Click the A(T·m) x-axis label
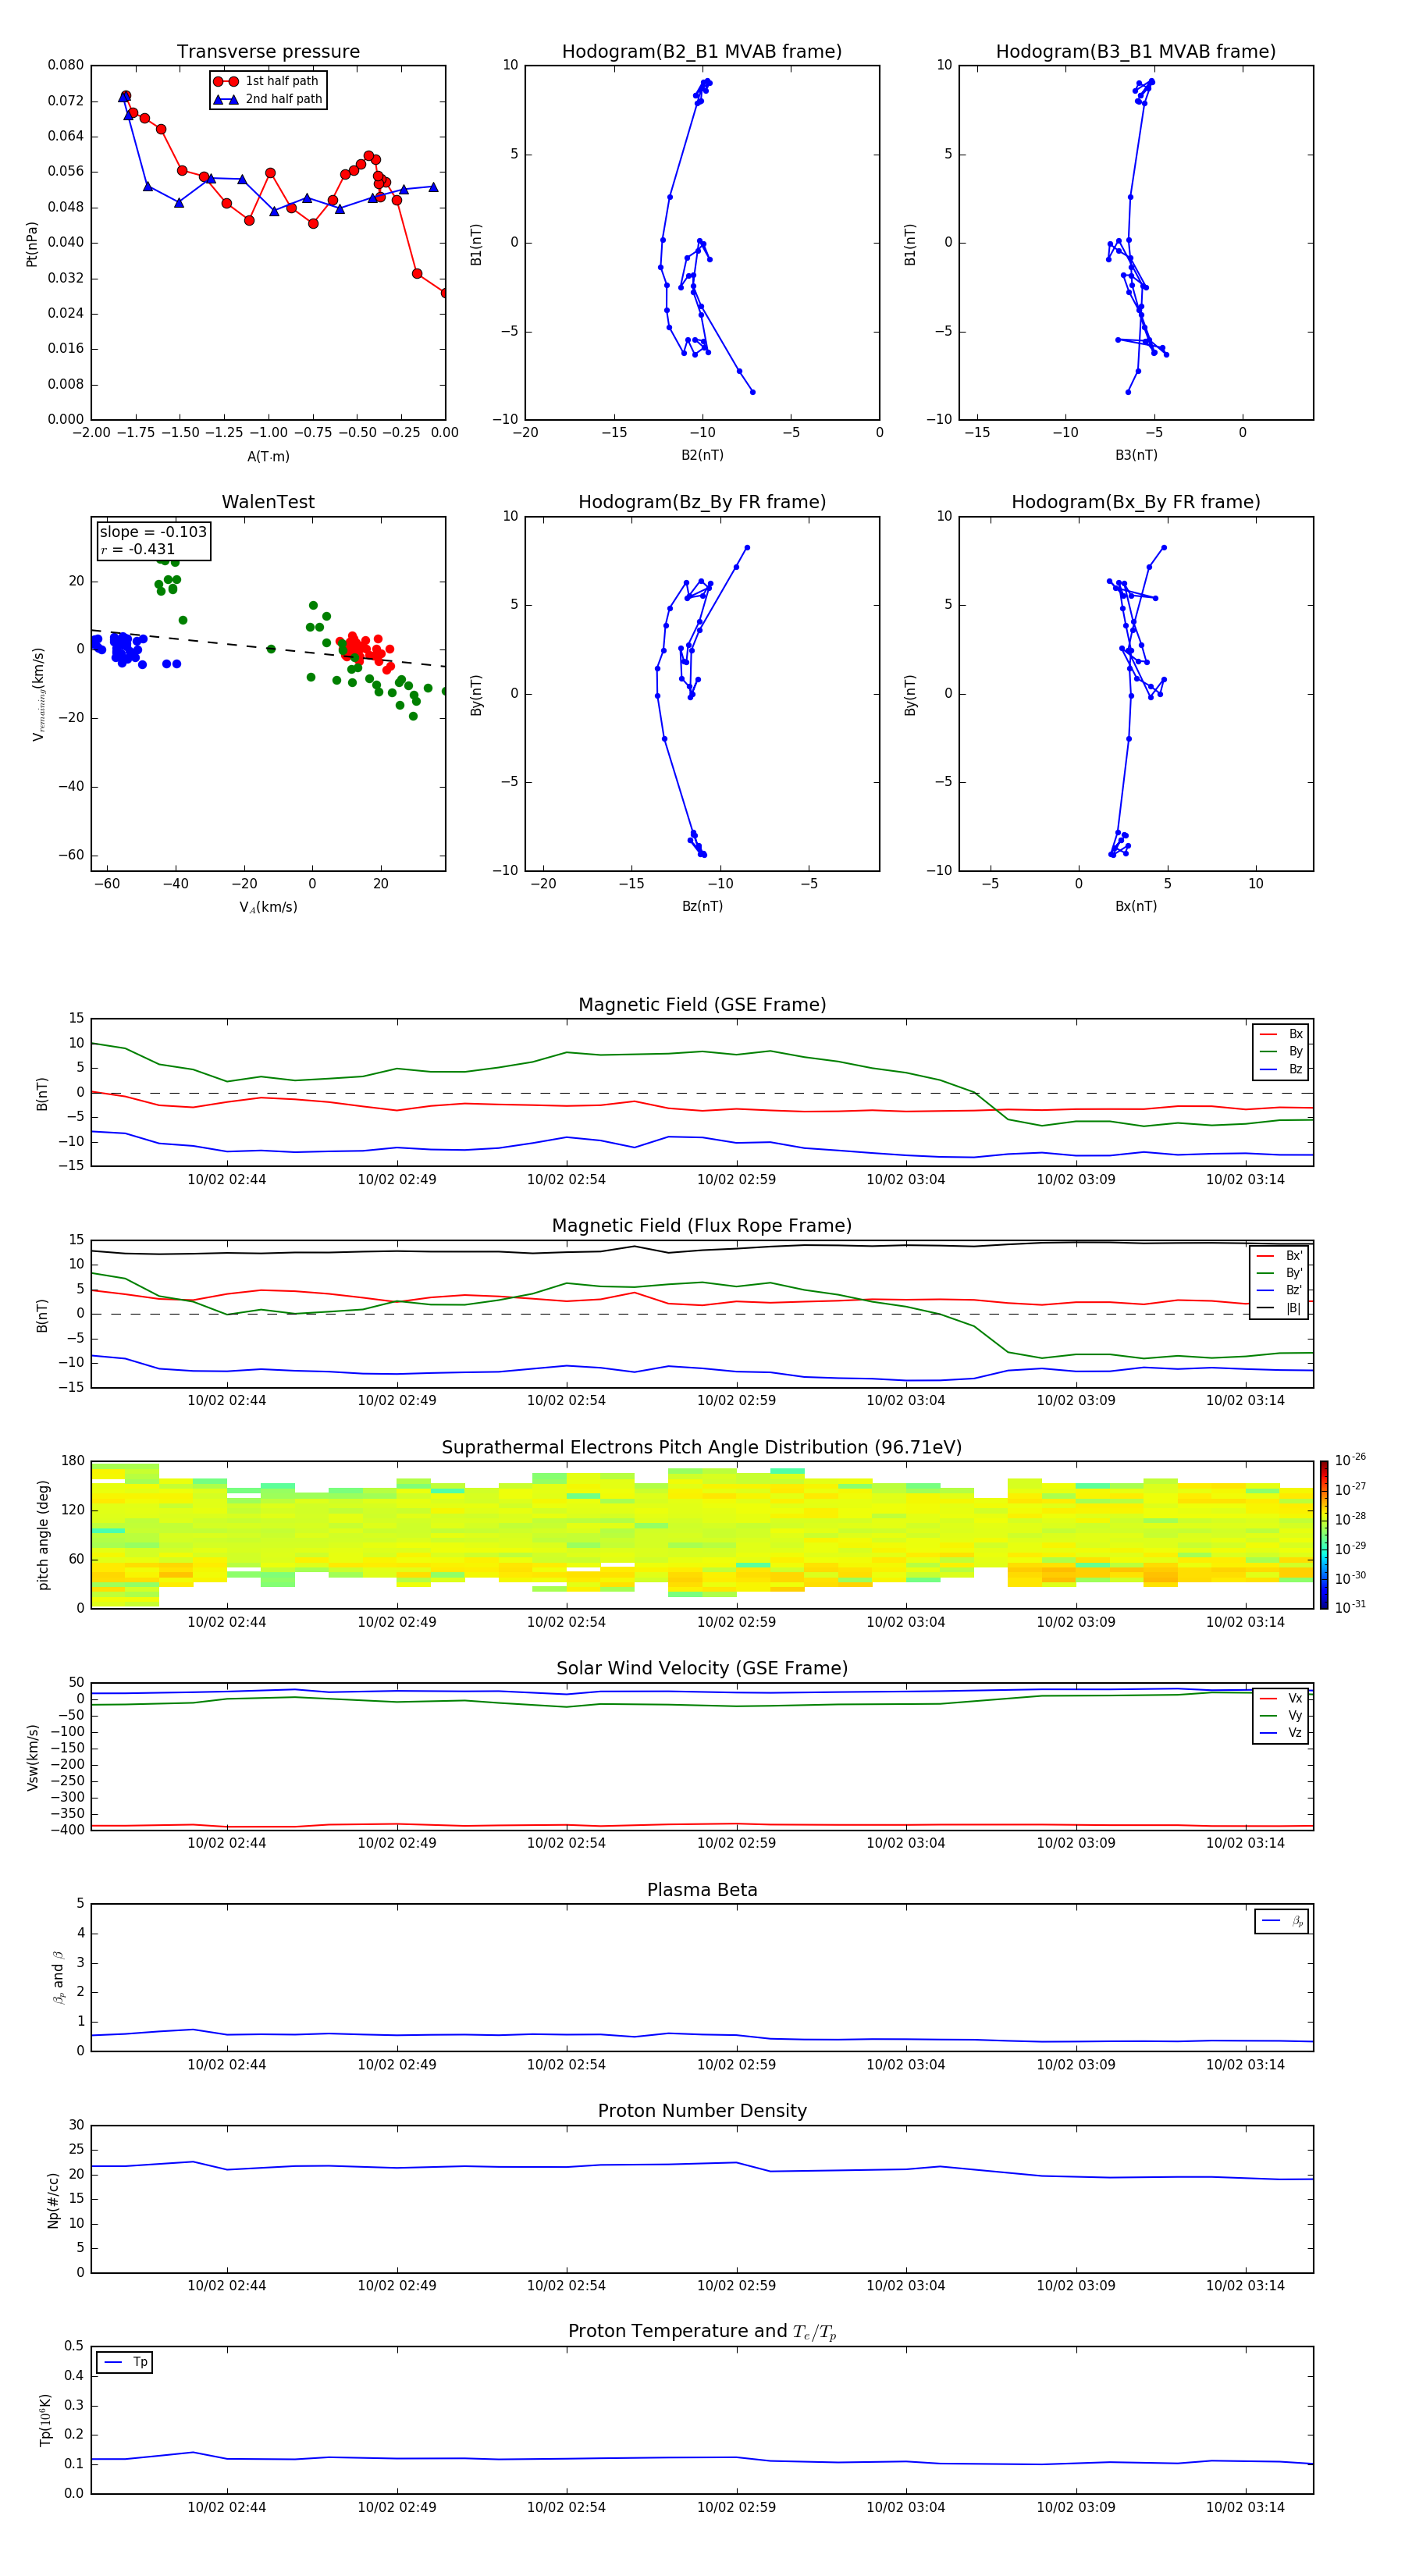 [x=268, y=456]
